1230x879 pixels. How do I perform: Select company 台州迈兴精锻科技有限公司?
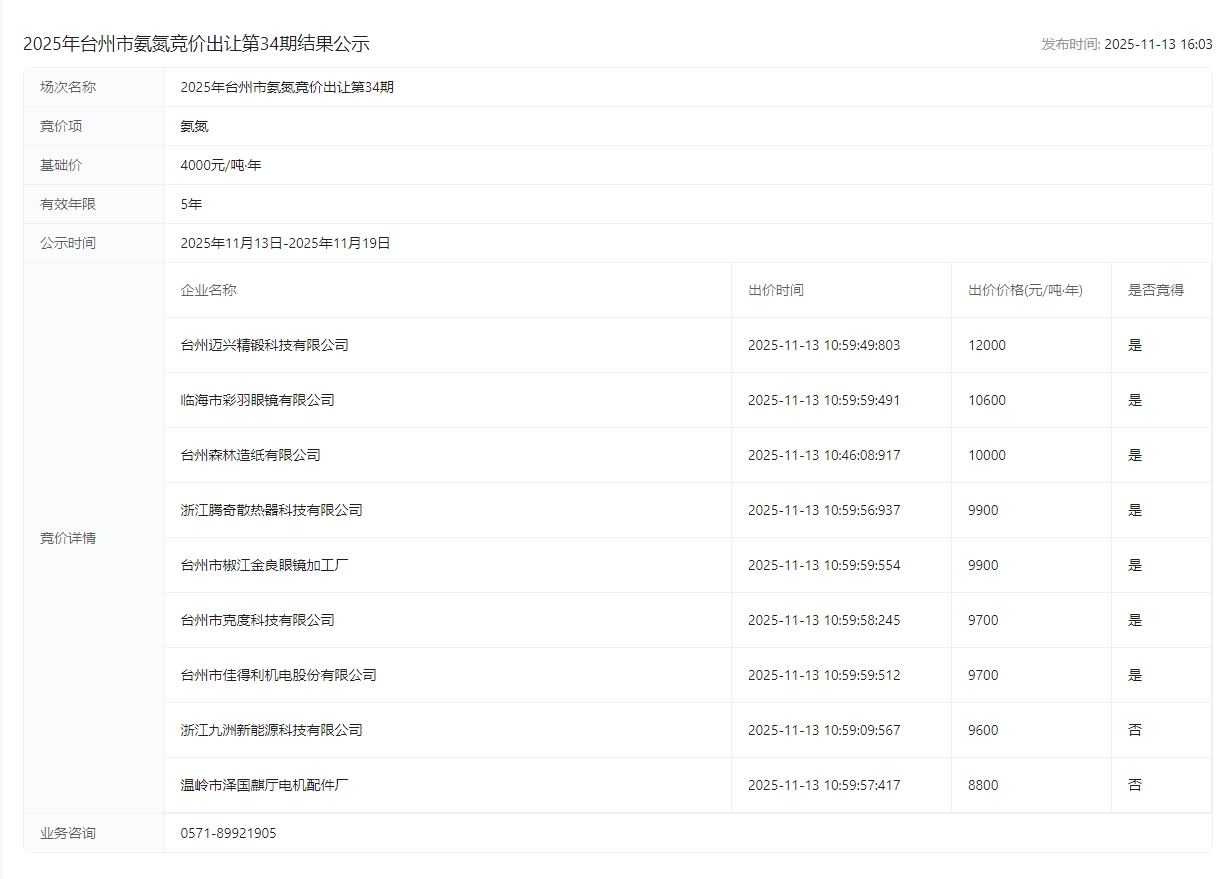click(x=264, y=345)
